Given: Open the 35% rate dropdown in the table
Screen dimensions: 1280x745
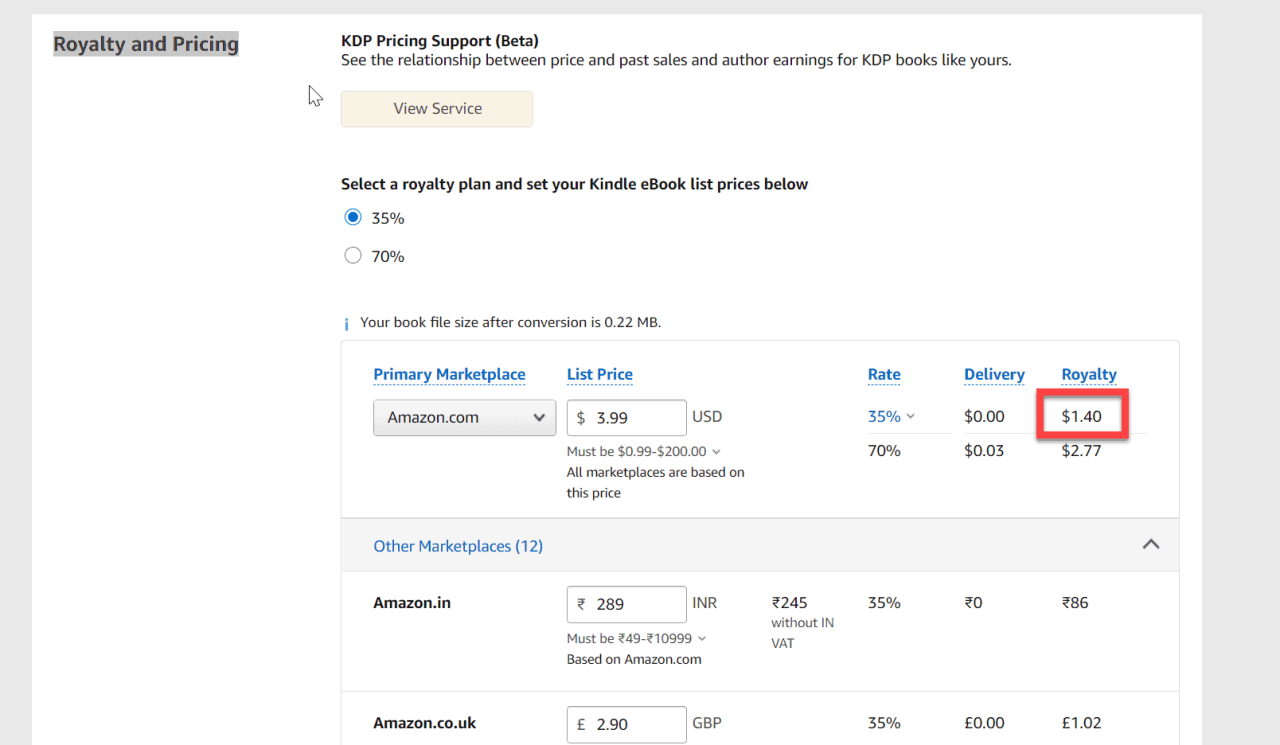Looking at the screenshot, I should coord(890,416).
